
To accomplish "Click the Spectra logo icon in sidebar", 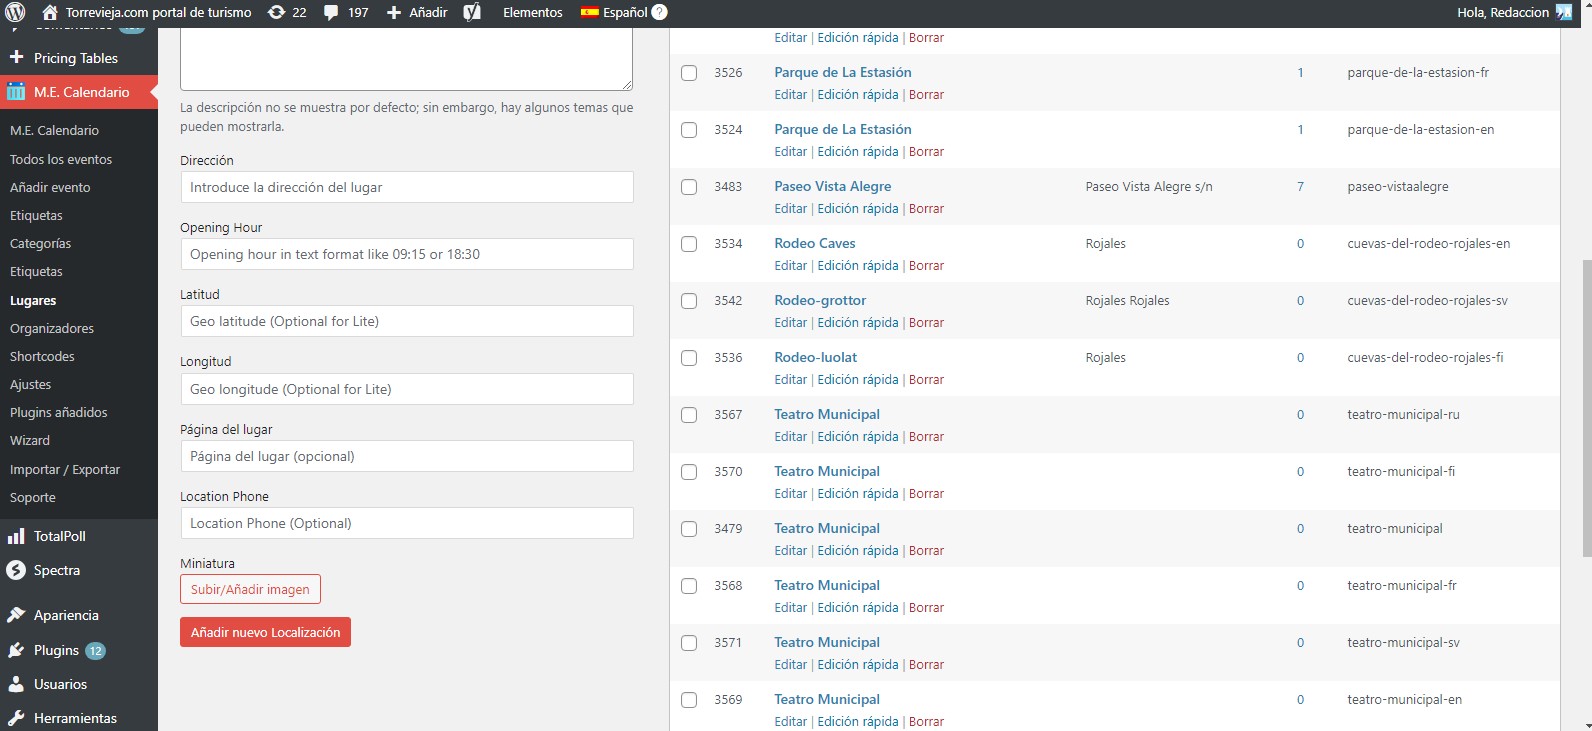I will pos(16,570).
